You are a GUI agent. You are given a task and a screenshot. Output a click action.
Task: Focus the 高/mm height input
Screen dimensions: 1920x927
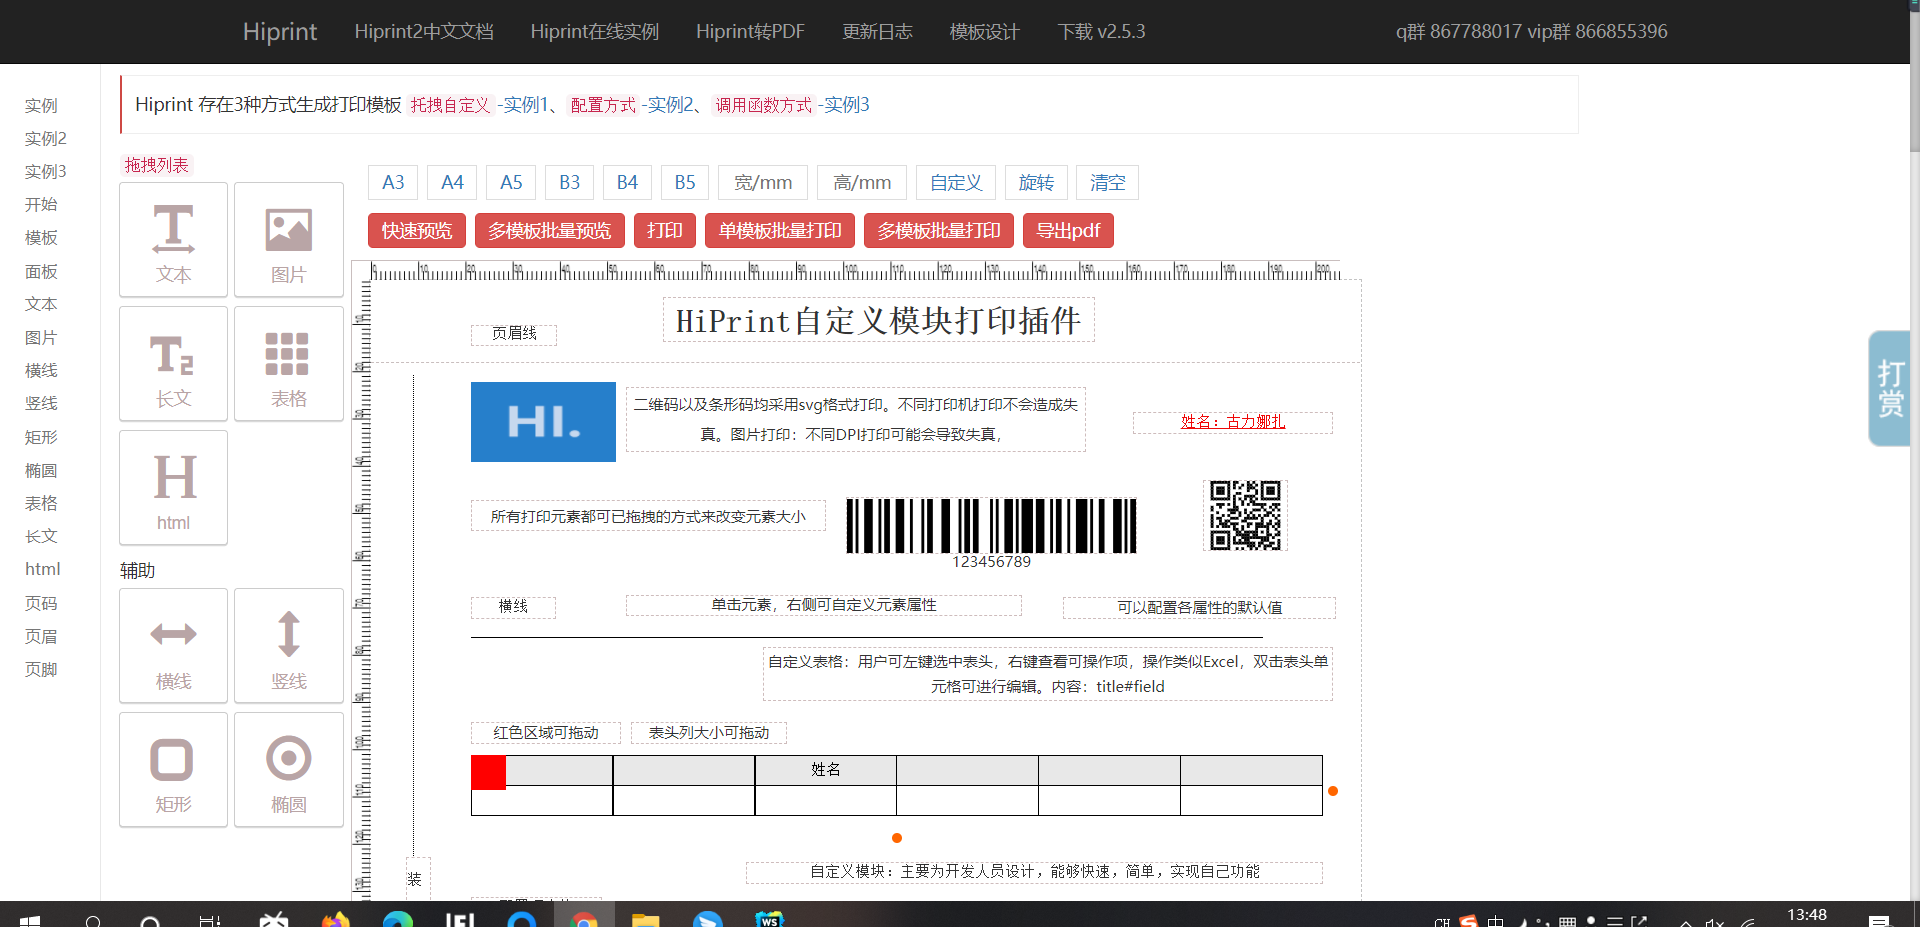tap(862, 182)
